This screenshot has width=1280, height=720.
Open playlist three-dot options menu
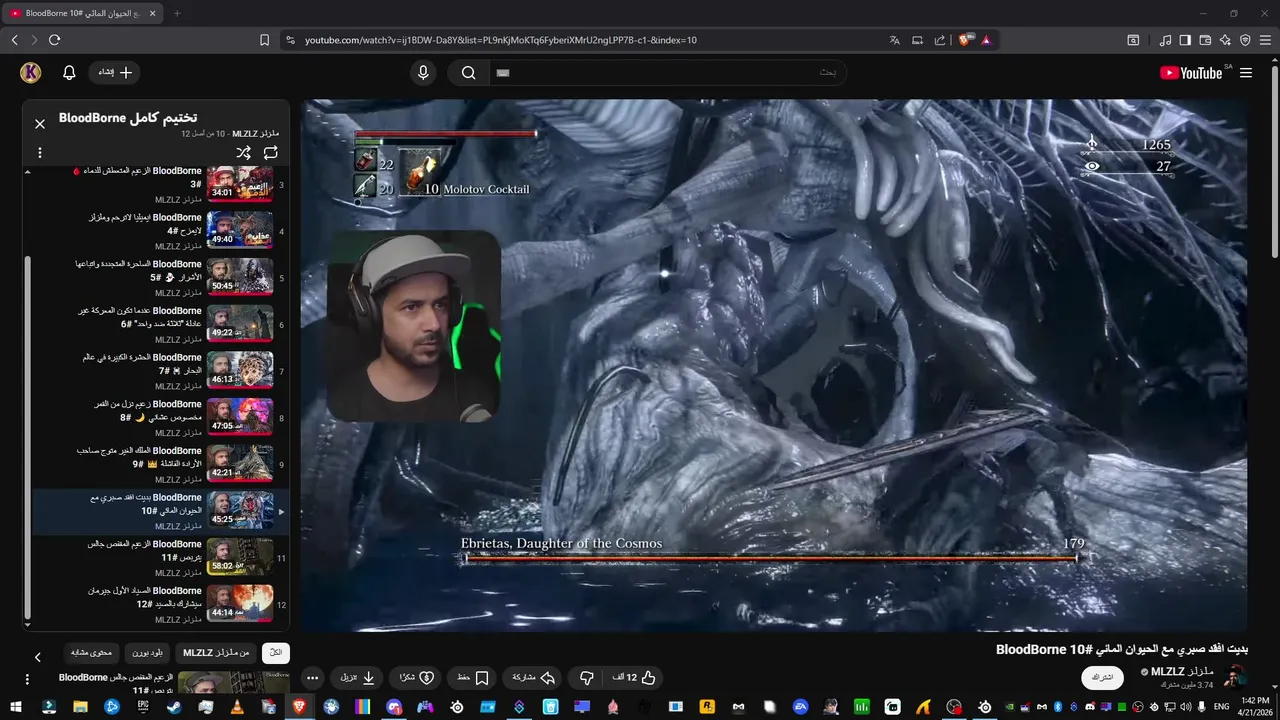point(40,153)
